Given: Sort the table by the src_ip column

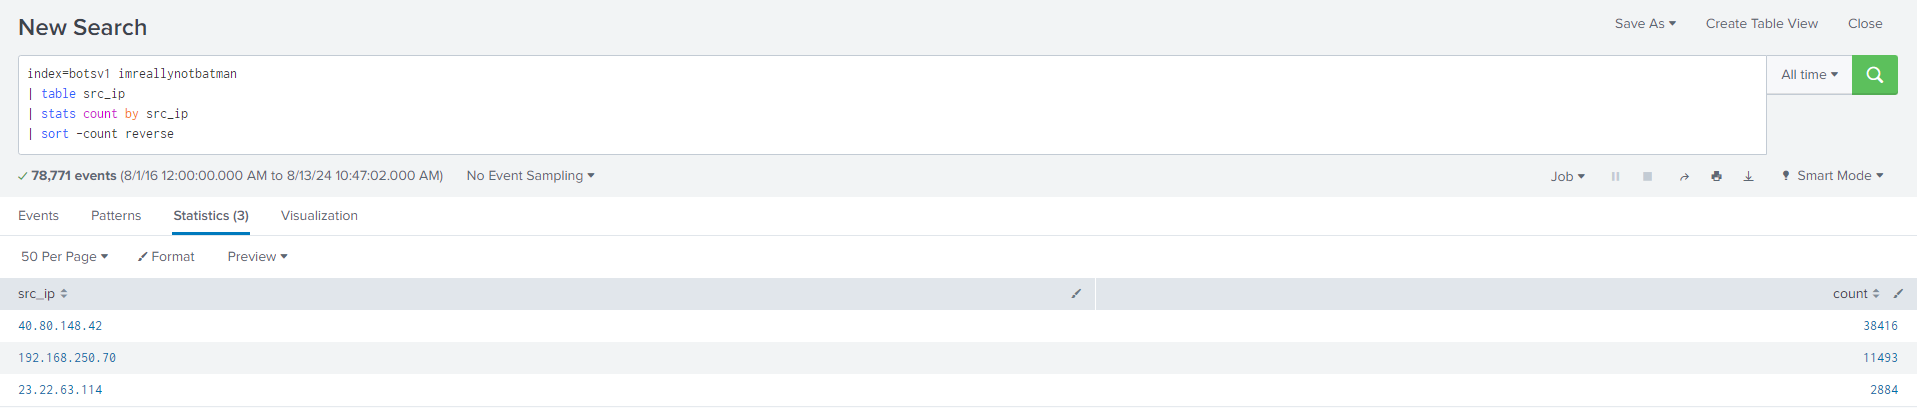Looking at the screenshot, I should point(43,294).
